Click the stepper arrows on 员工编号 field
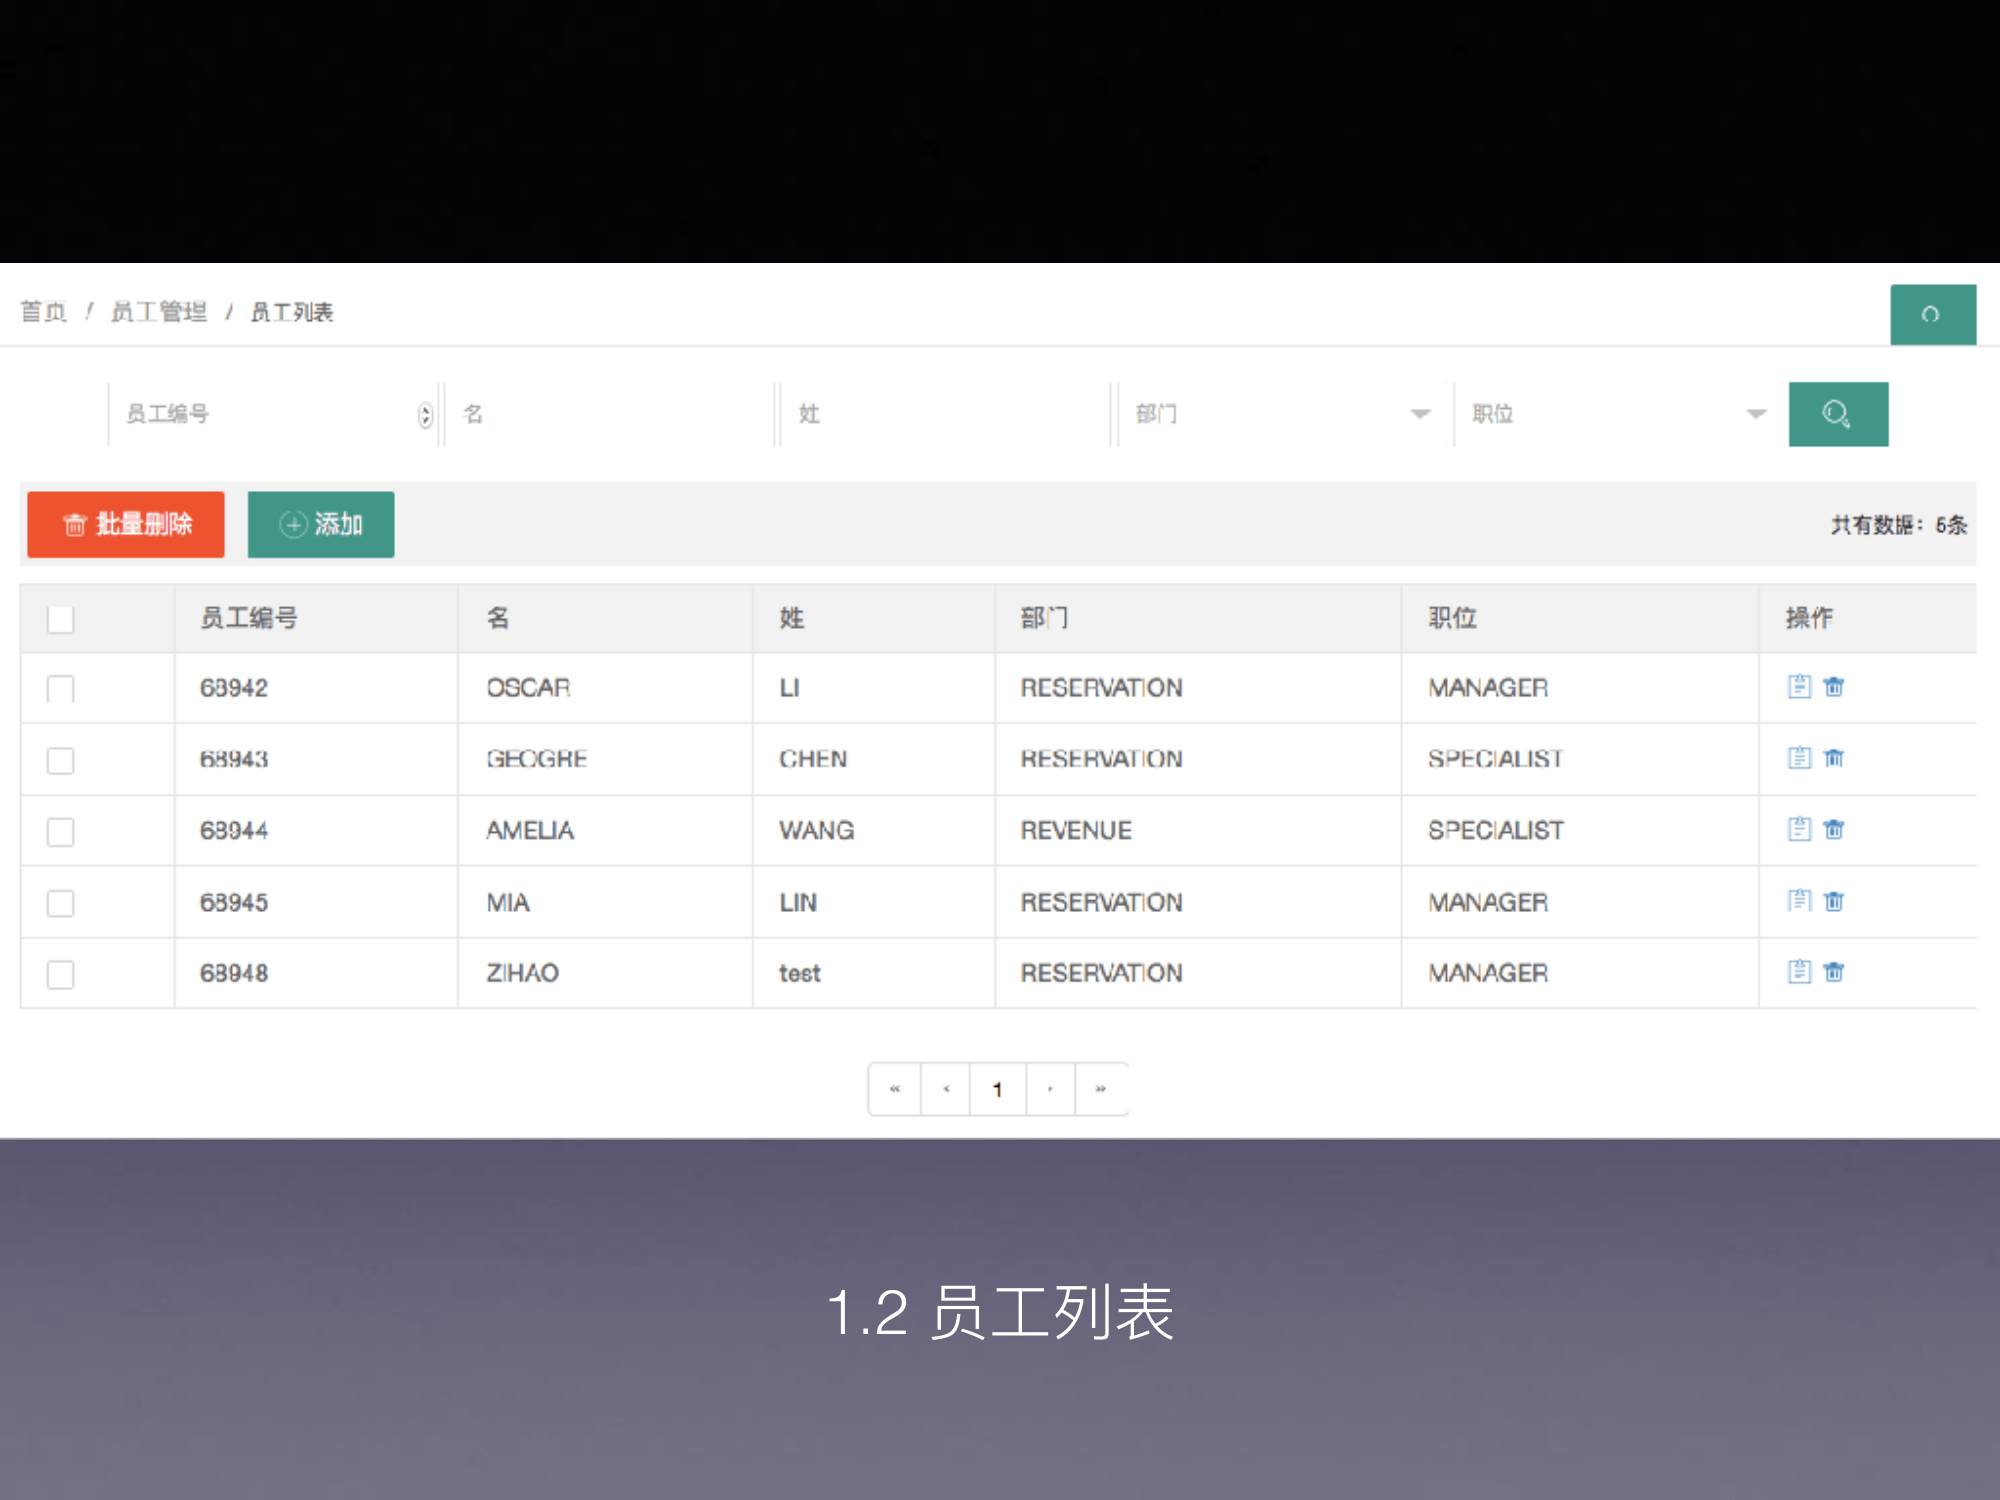 (424, 414)
